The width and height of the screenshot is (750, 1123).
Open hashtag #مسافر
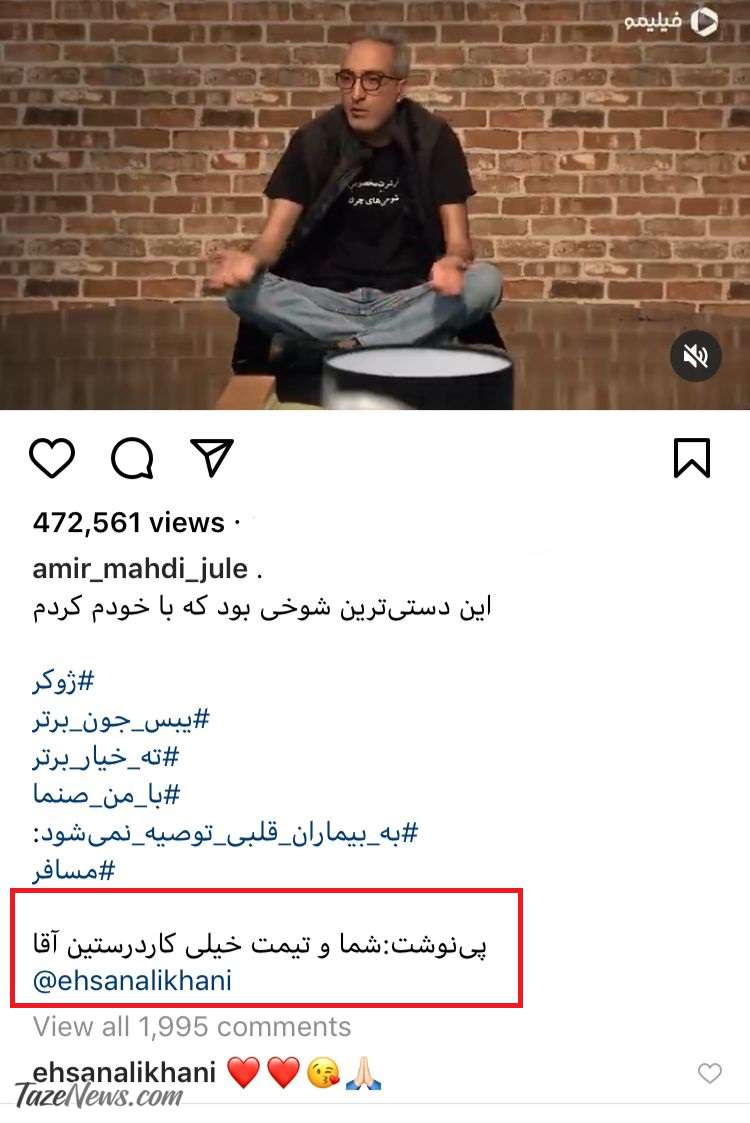pyautogui.click(x=74, y=871)
